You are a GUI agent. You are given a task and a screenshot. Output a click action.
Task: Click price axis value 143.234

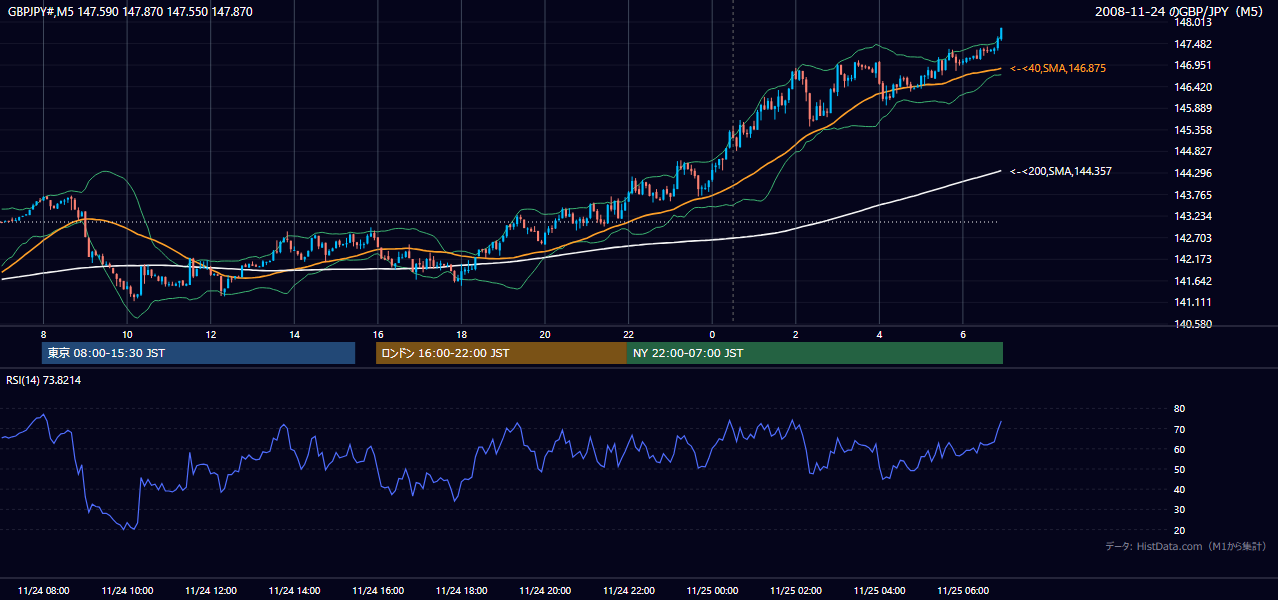pyautogui.click(x=1193, y=216)
